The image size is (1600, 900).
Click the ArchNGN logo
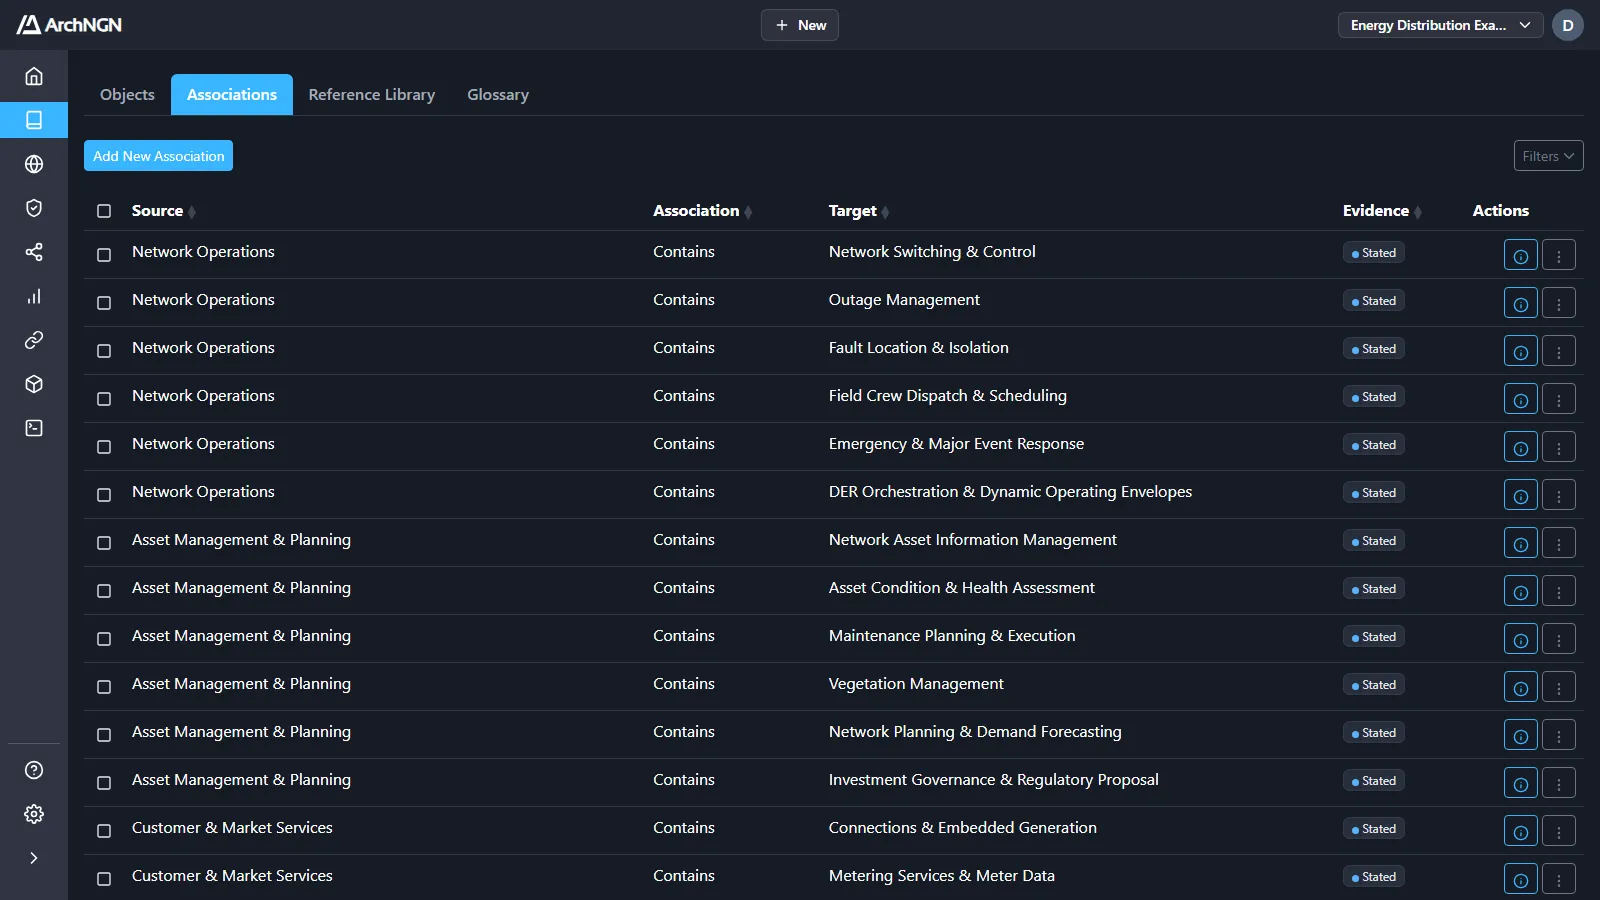[x=69, y=25]
